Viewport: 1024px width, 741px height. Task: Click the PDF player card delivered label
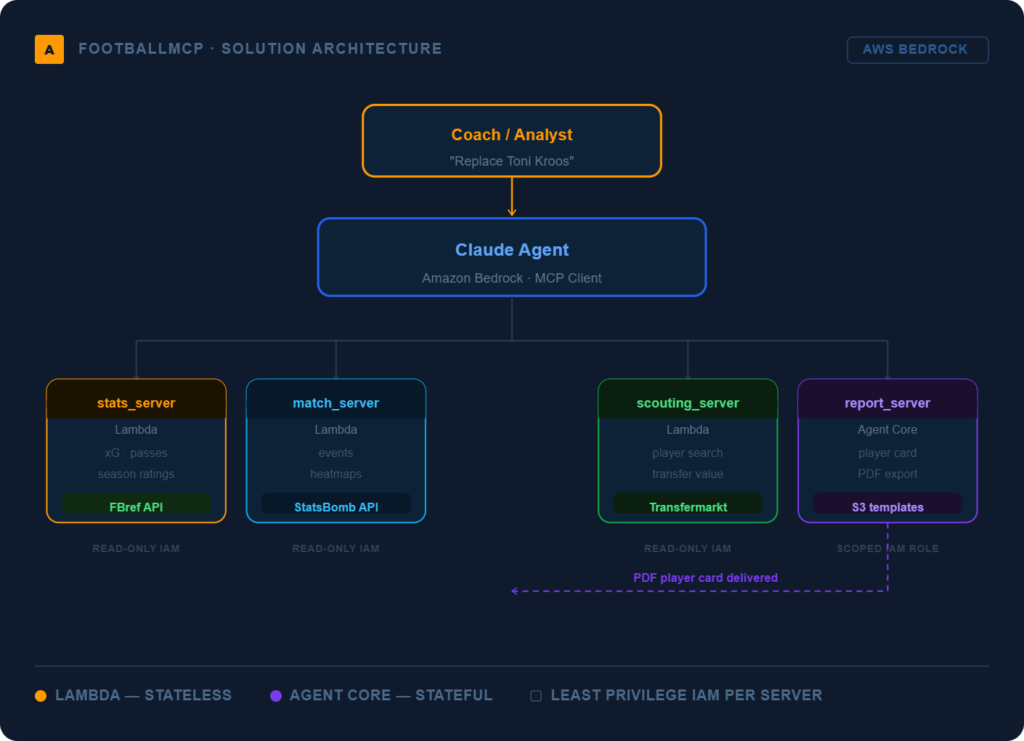point(705,577)
